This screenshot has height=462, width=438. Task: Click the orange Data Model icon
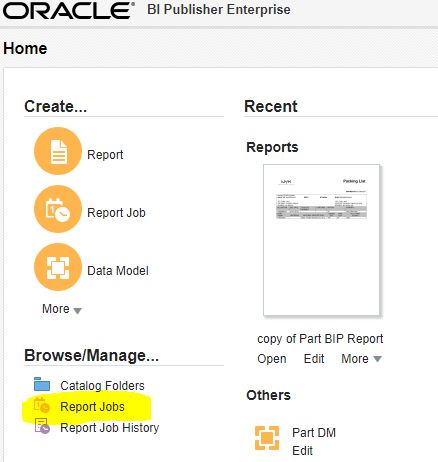tap(58, 267)
